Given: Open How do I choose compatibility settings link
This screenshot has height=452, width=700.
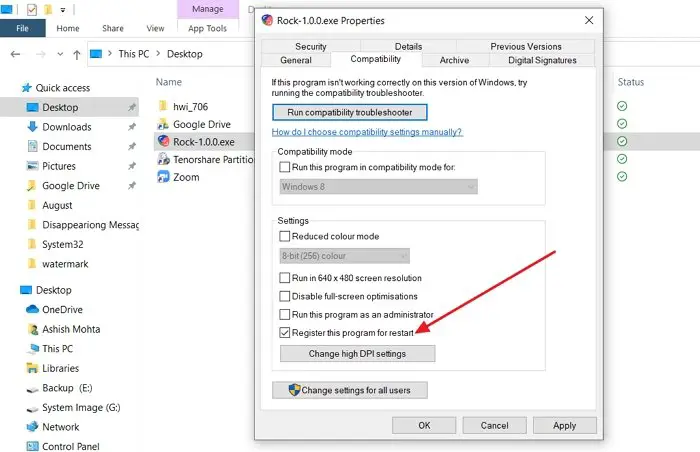Looking at the screenshot, I should coord(367,132).
